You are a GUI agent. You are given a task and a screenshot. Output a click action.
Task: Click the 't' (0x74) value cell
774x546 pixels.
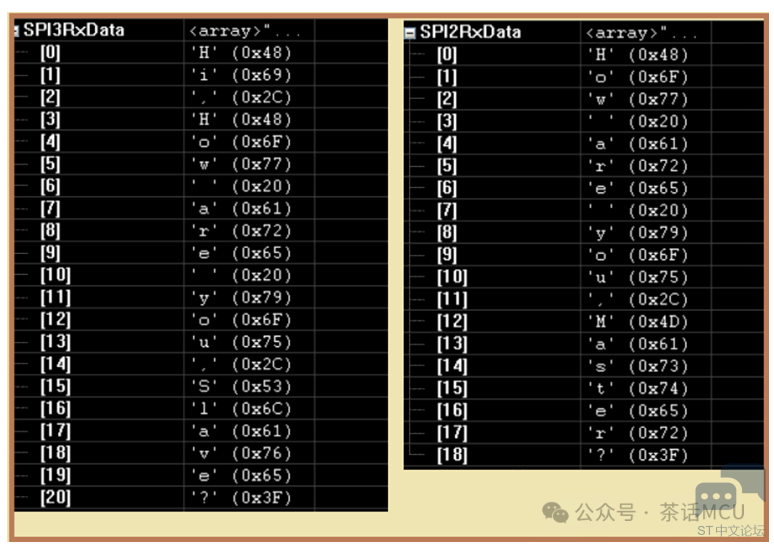tap(637, 388)
